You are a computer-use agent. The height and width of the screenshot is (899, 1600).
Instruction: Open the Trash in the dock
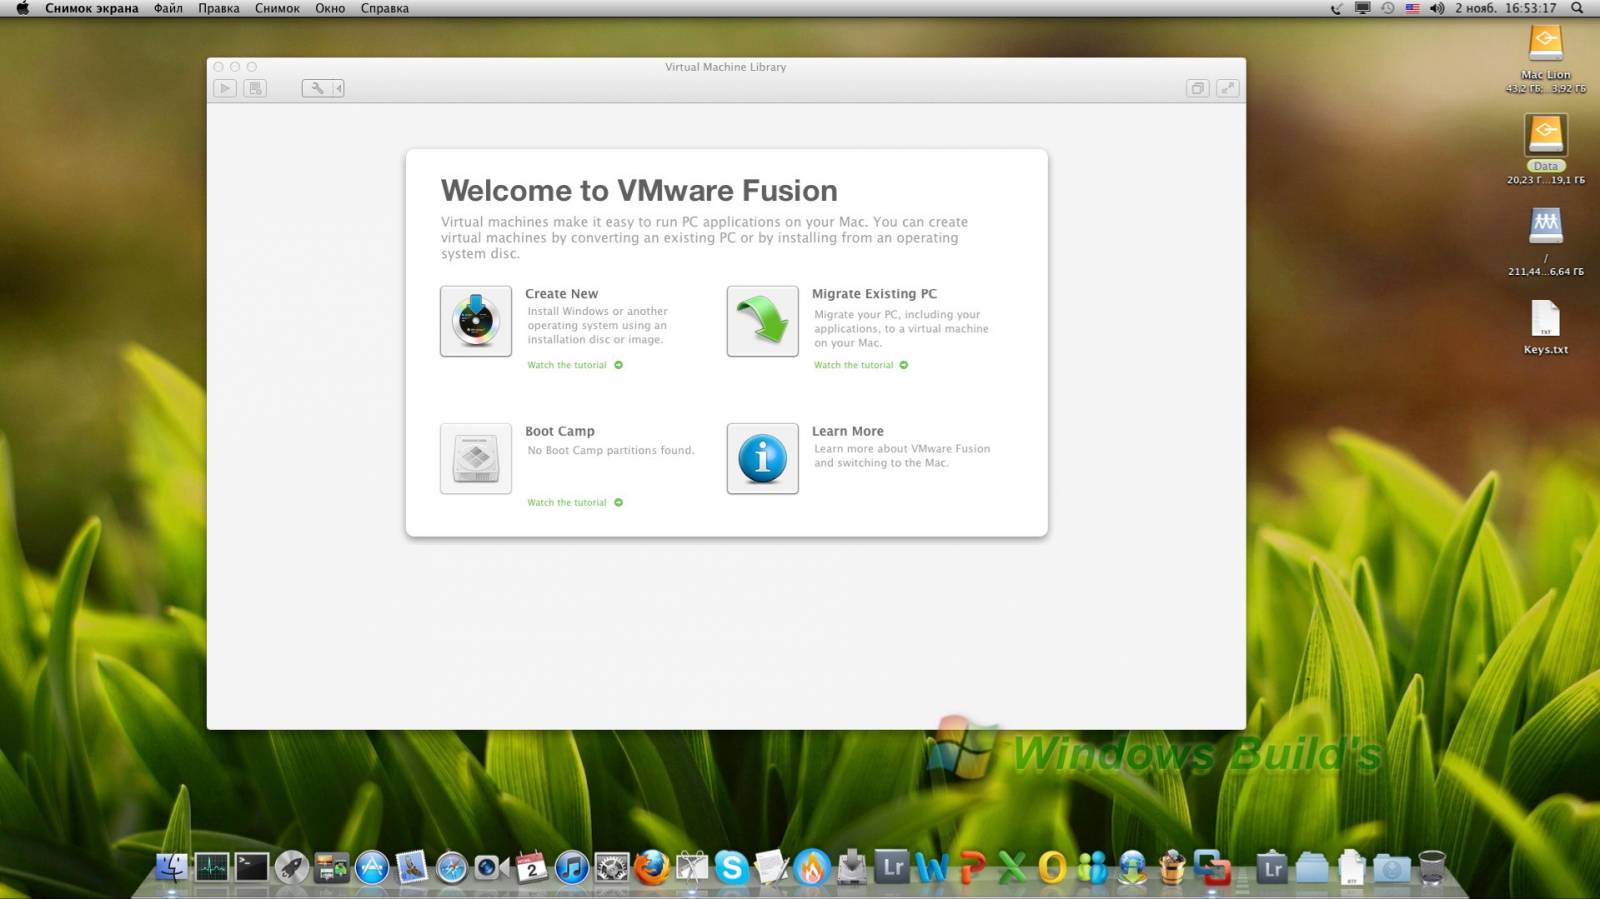pyautogui.click(x=1432, y=867)
